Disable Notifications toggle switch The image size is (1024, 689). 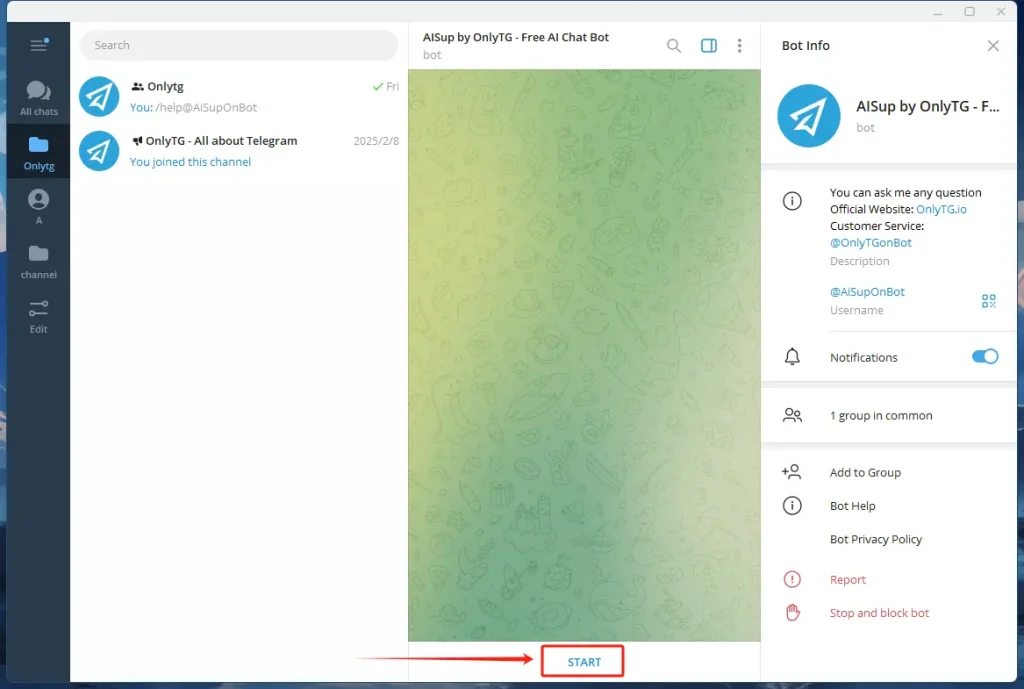[984, 357]
